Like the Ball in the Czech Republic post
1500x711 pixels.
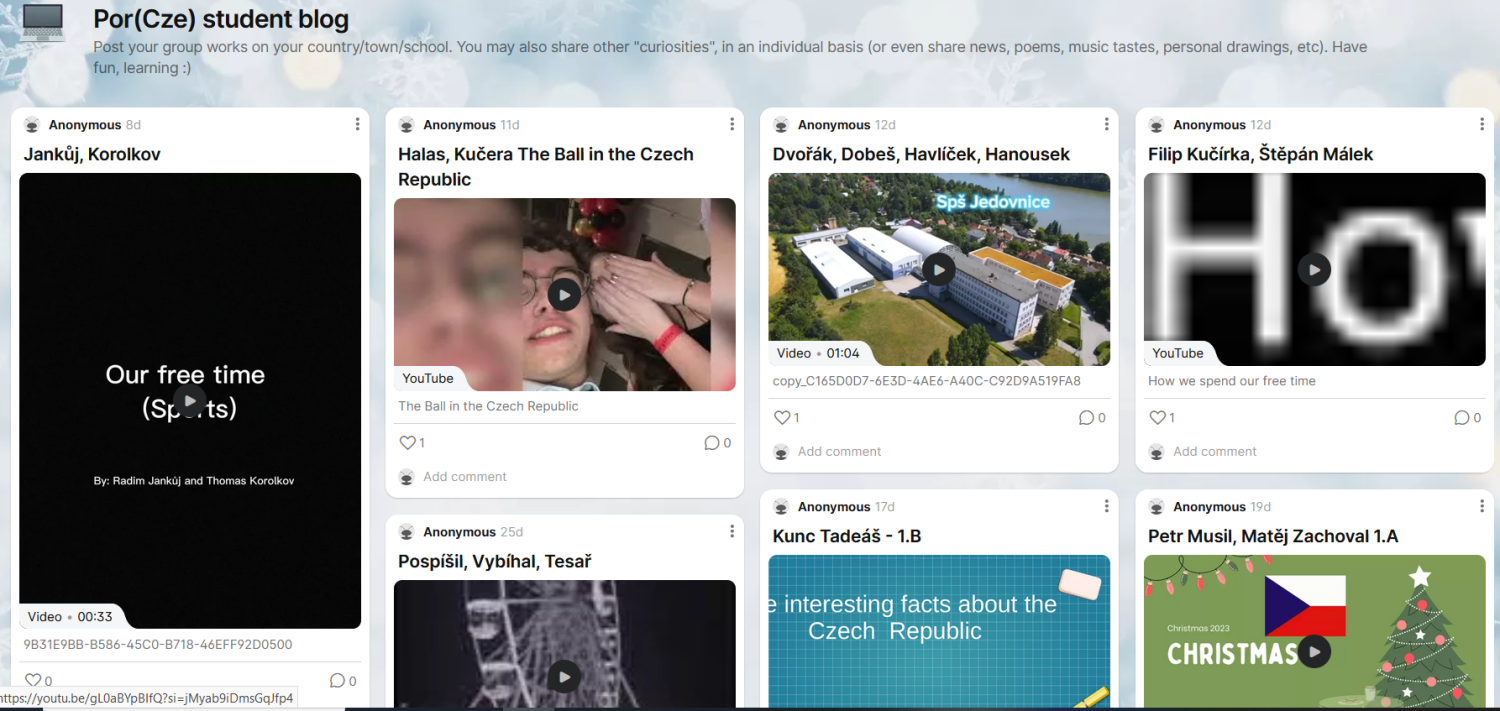[407, 443]
